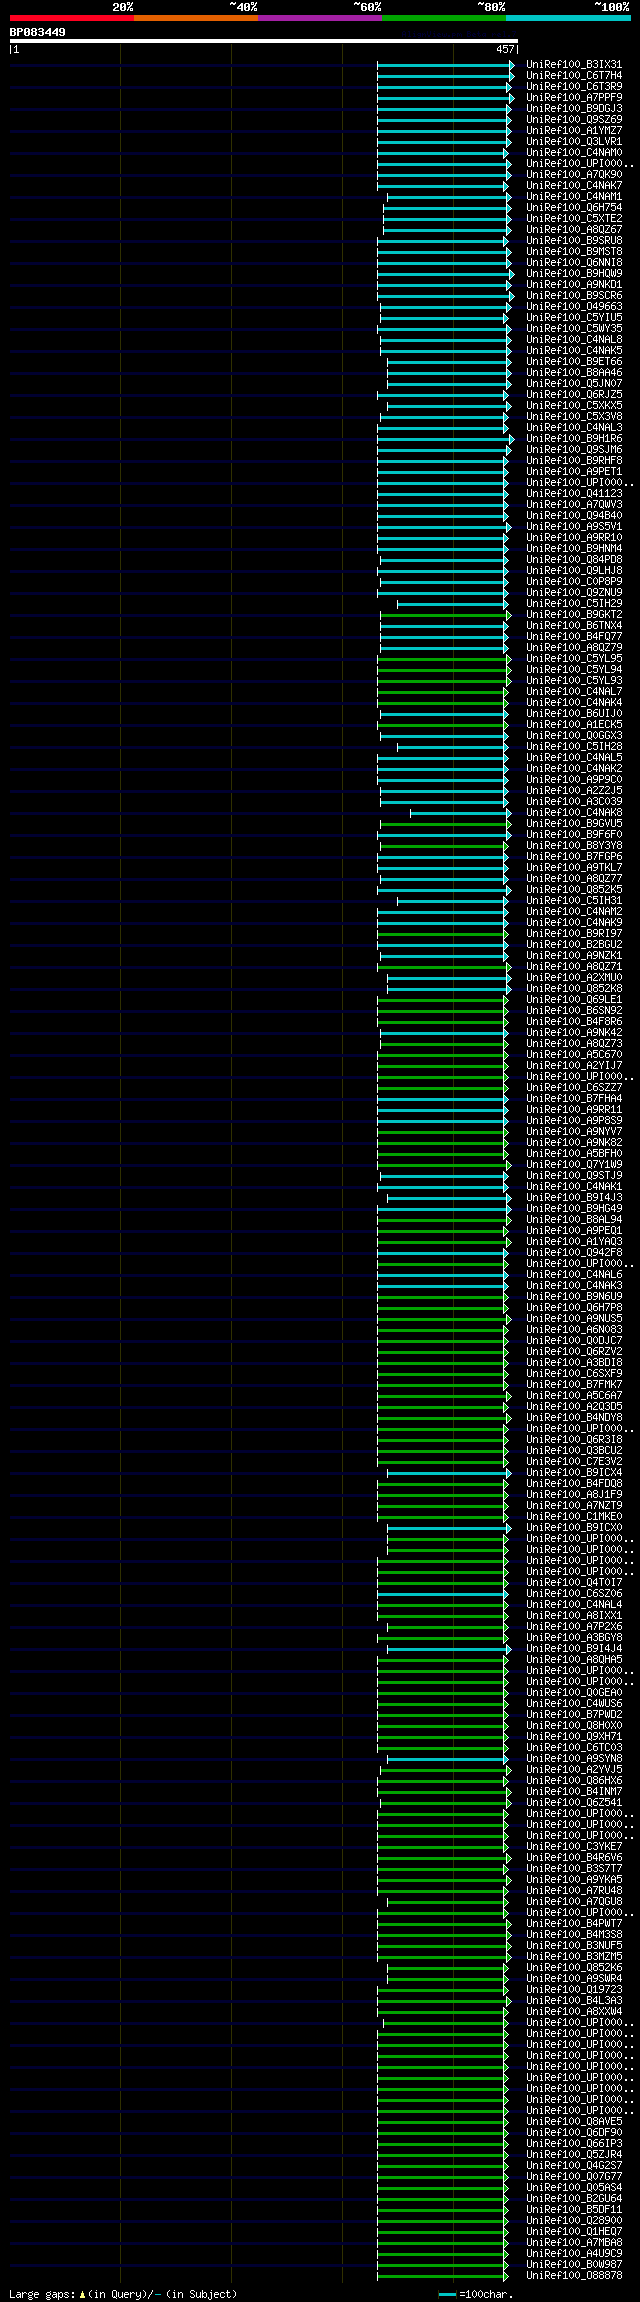Image resolution: width=640 pixels, height=2302 pixels.
Task: Open hit UniRef100_A7QK90
Action: coord(574,175)
